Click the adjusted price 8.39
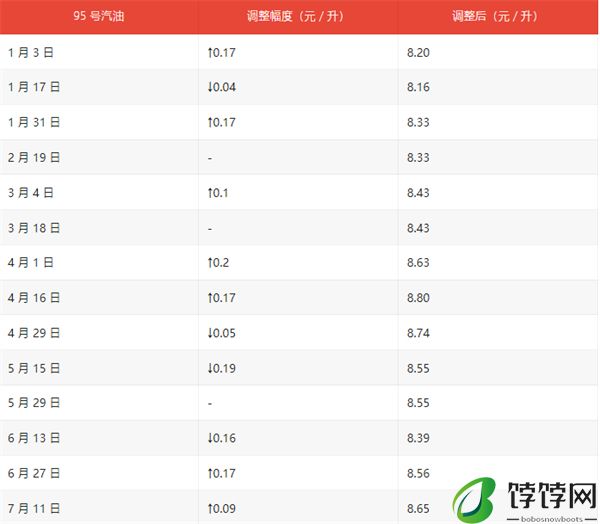 pyautogui.click(x=418, y=438)
